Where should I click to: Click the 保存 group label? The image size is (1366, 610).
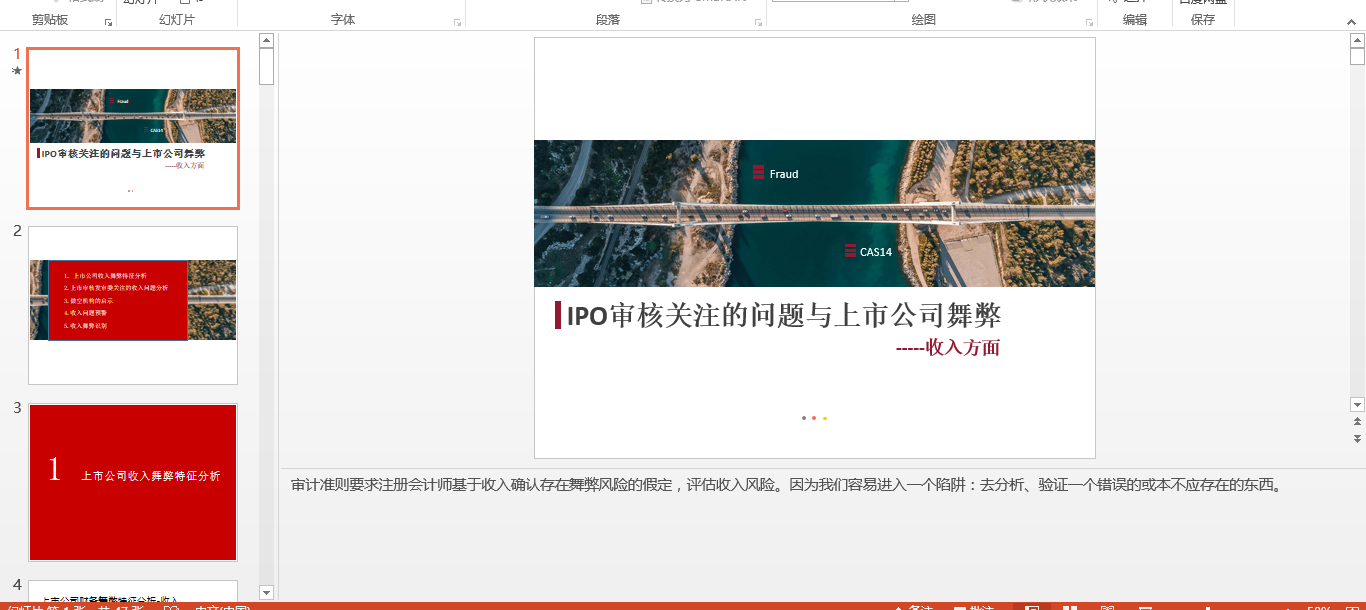pyautogui.click(x=1203, y=20)
